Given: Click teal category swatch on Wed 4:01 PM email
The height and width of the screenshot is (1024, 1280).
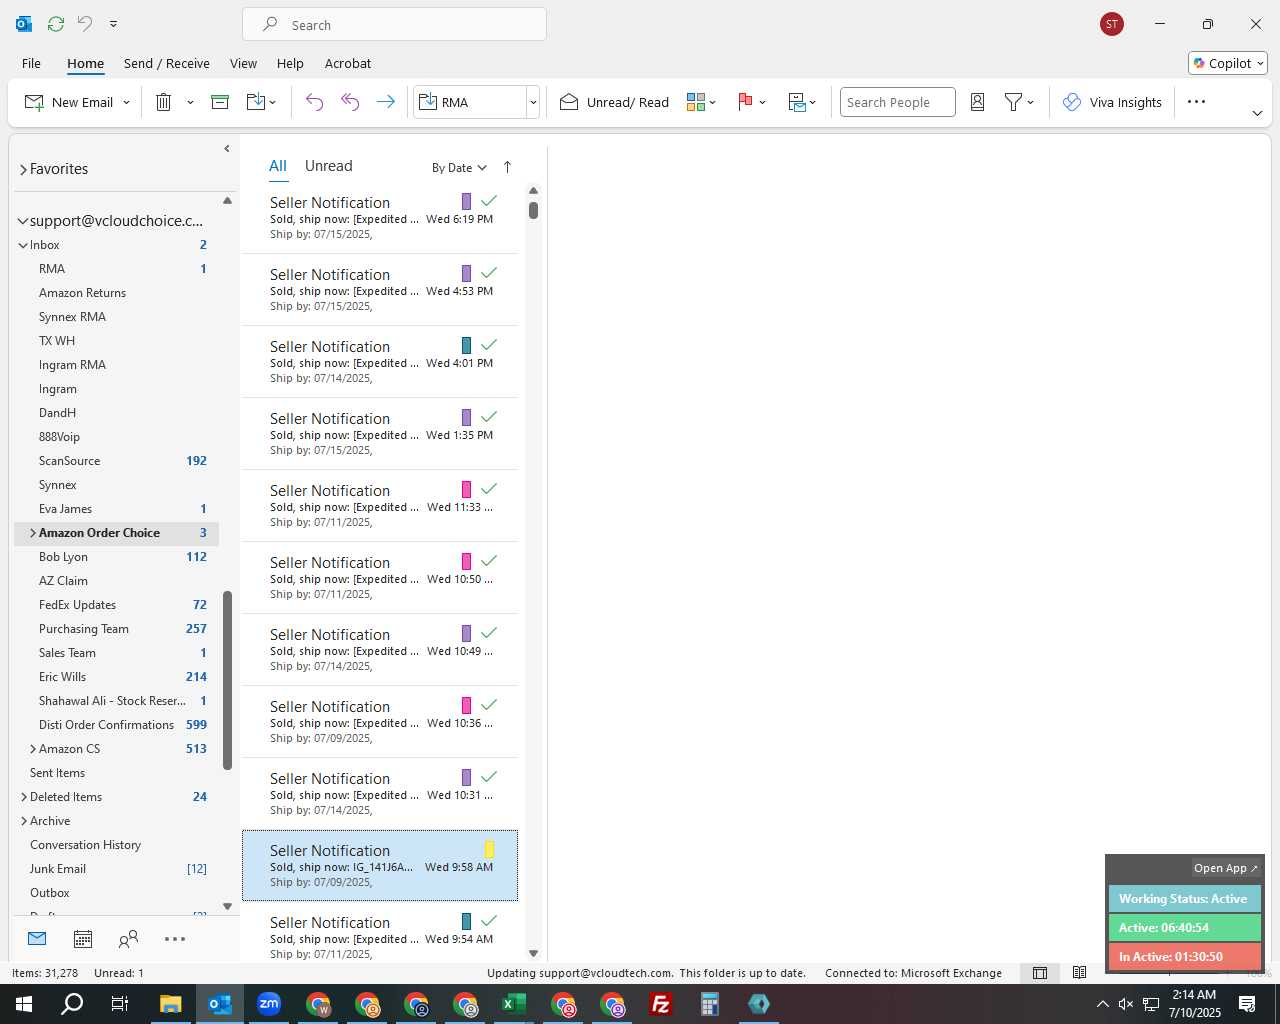Looking at the screenshot, I should (x=466, y=345).
